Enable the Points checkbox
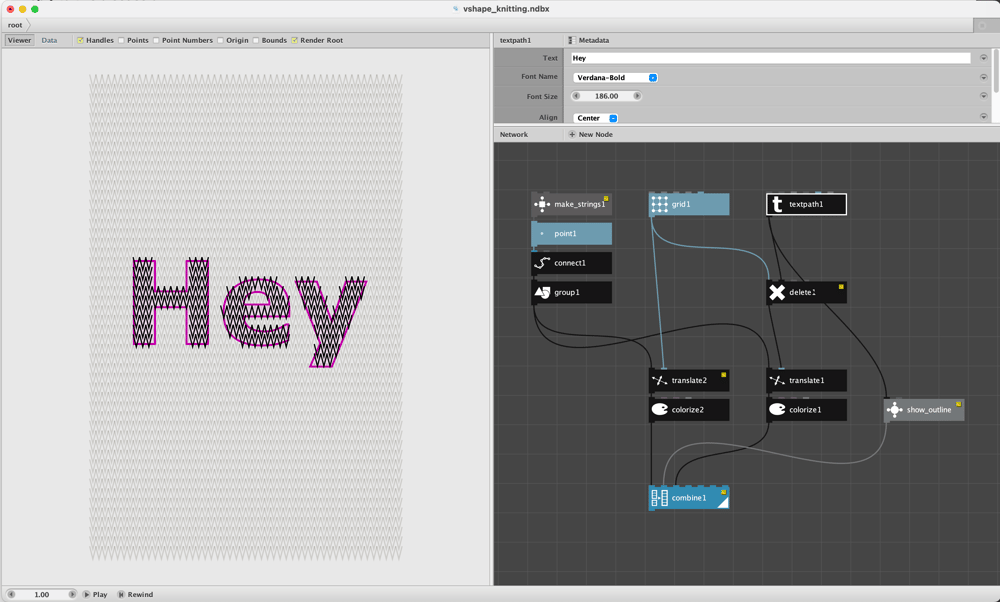This screenshot has height=602, width=1000. coord(121,40)
